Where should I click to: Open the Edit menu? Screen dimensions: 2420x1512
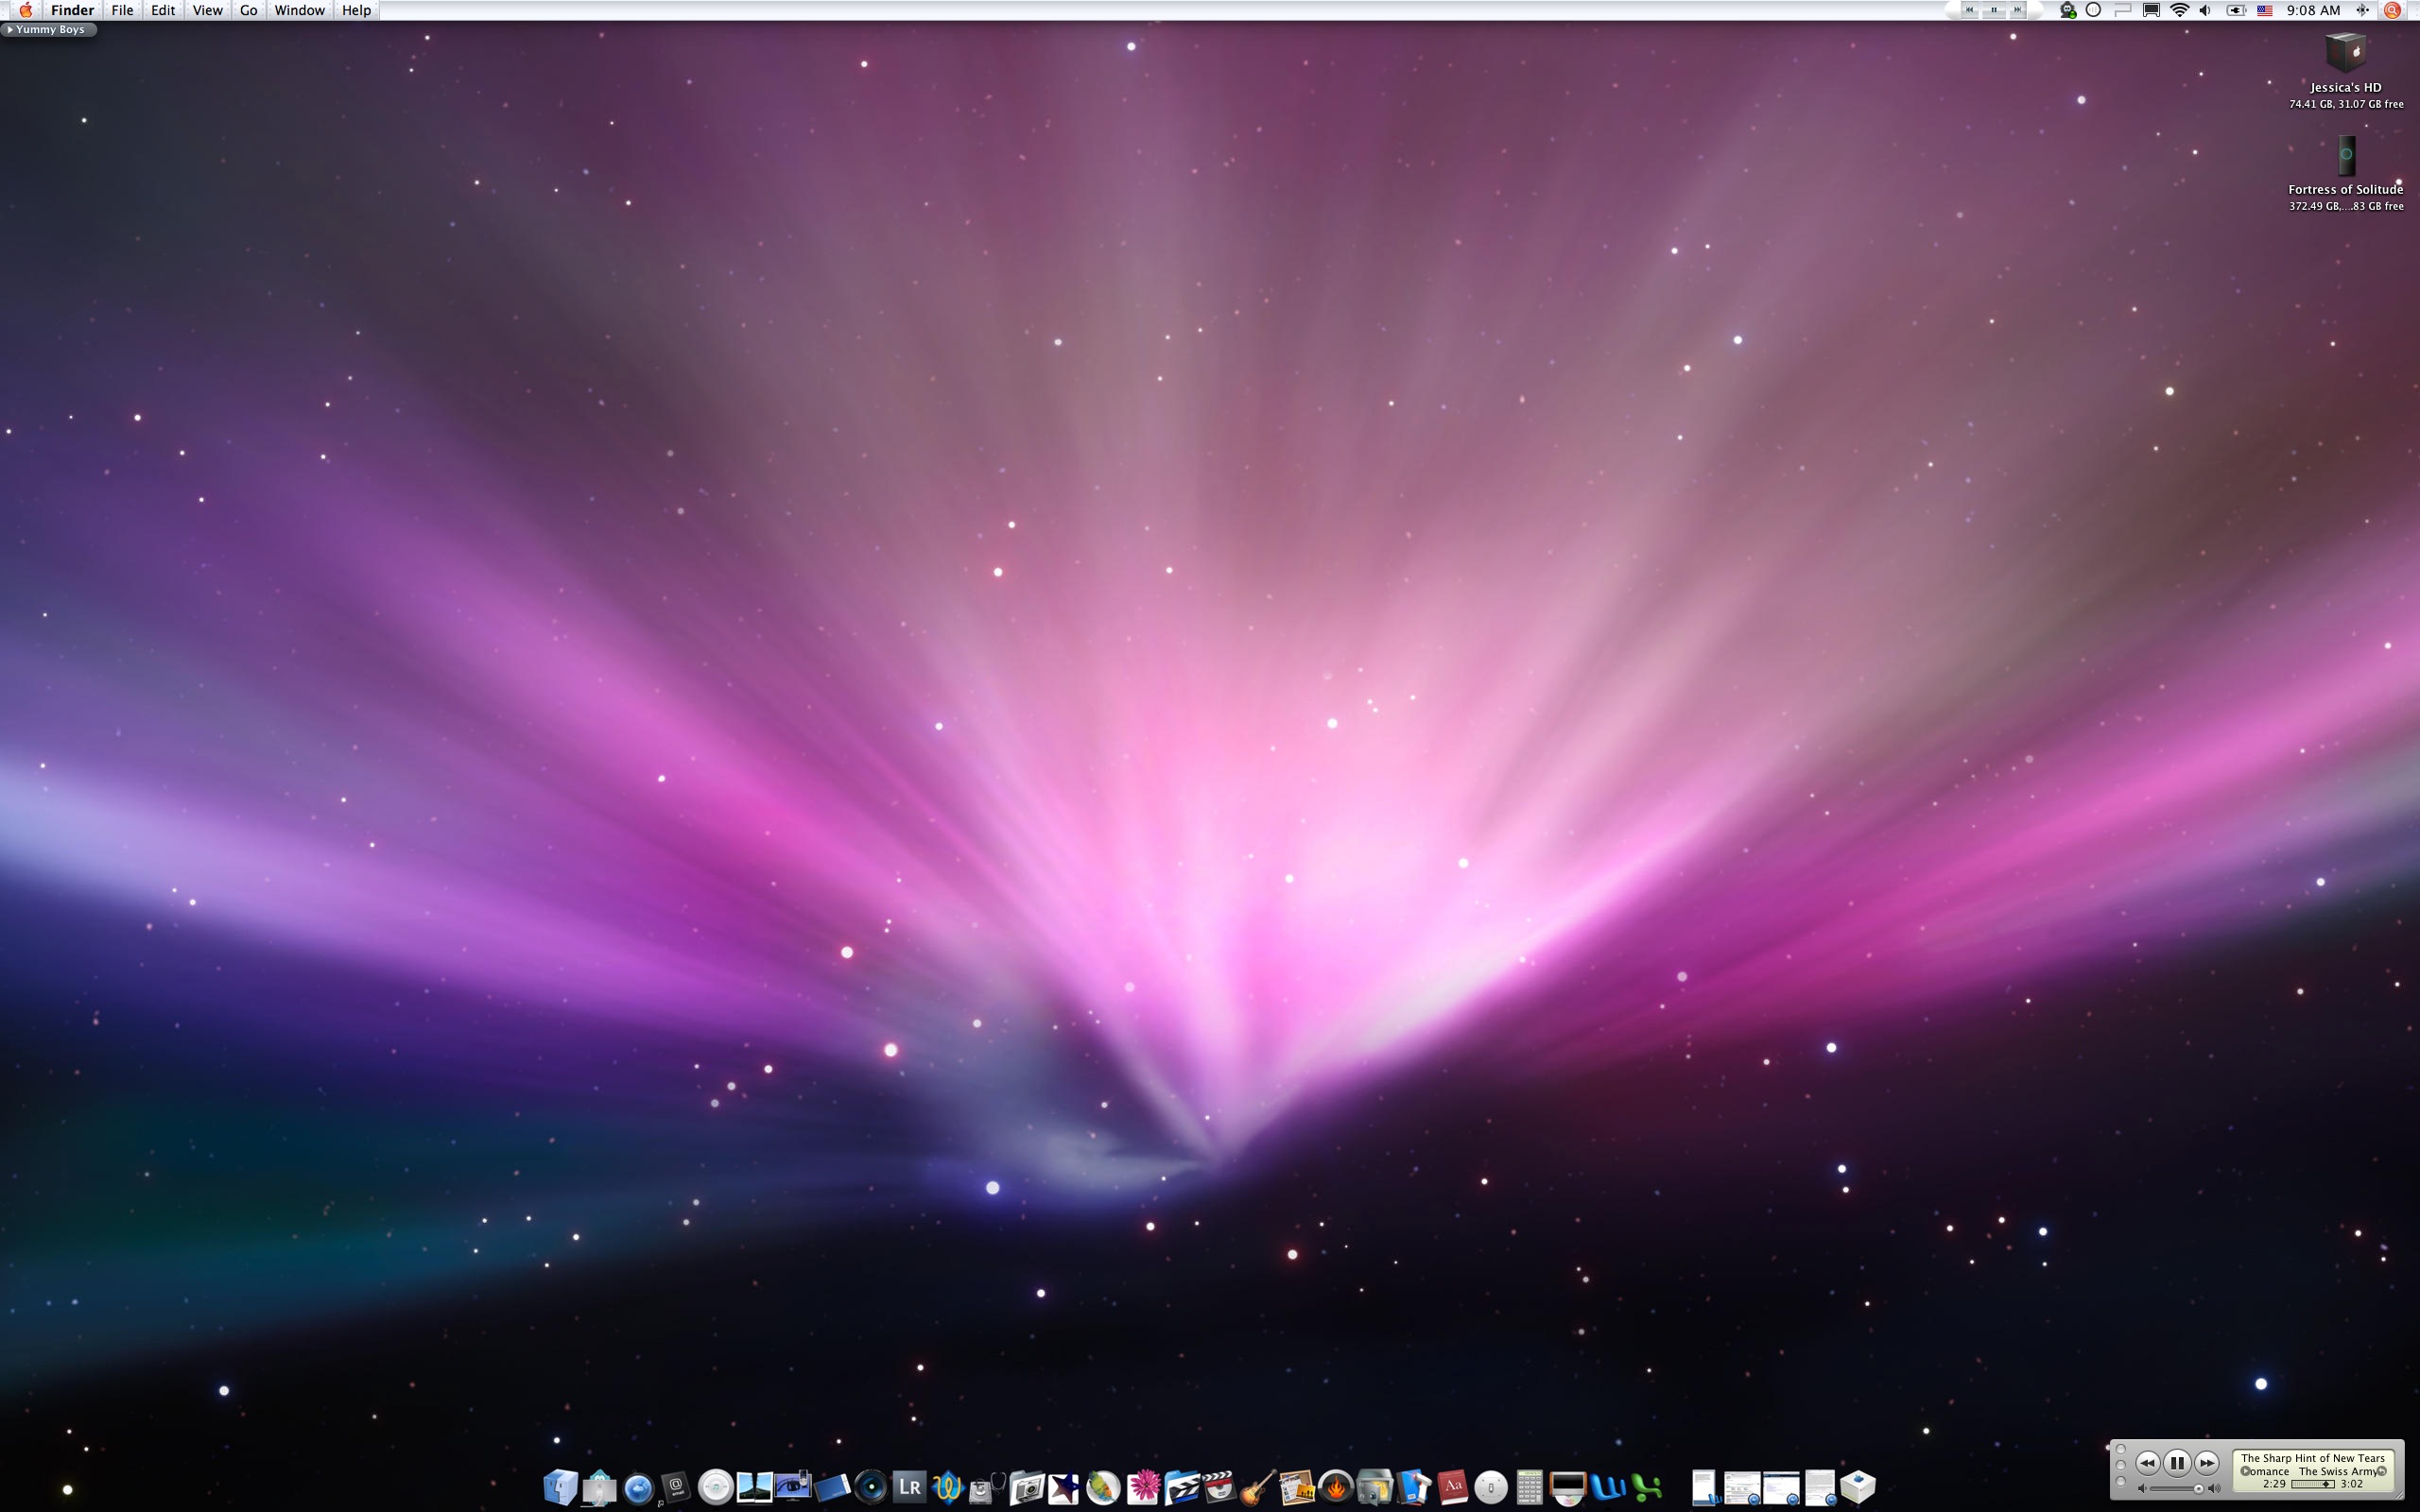pyautogui.click(x=163, y=10)
